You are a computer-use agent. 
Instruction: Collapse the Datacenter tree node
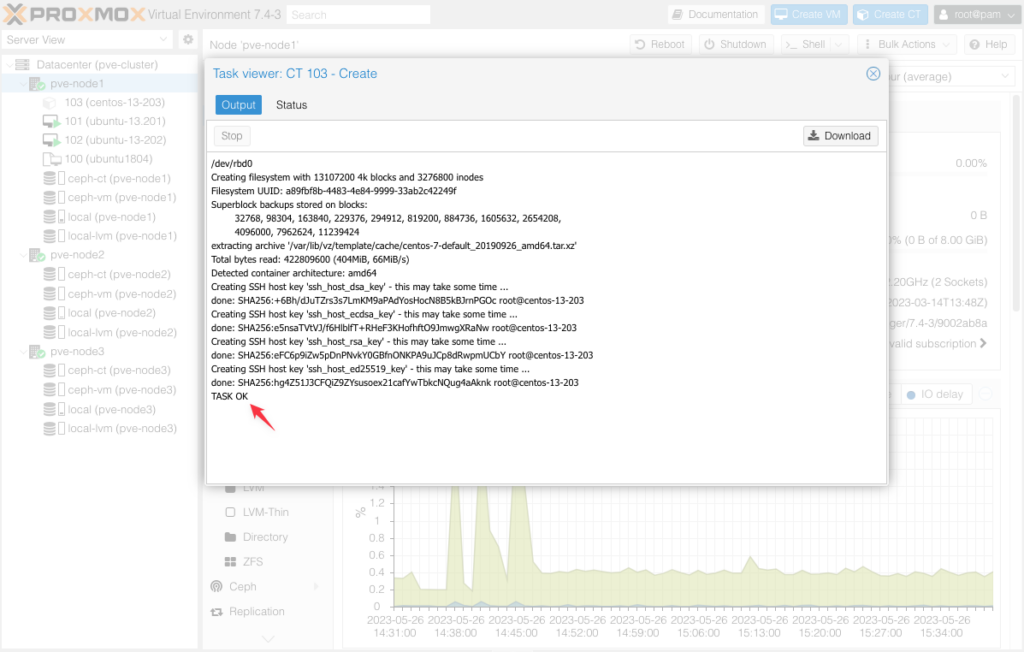pos(9,65)
